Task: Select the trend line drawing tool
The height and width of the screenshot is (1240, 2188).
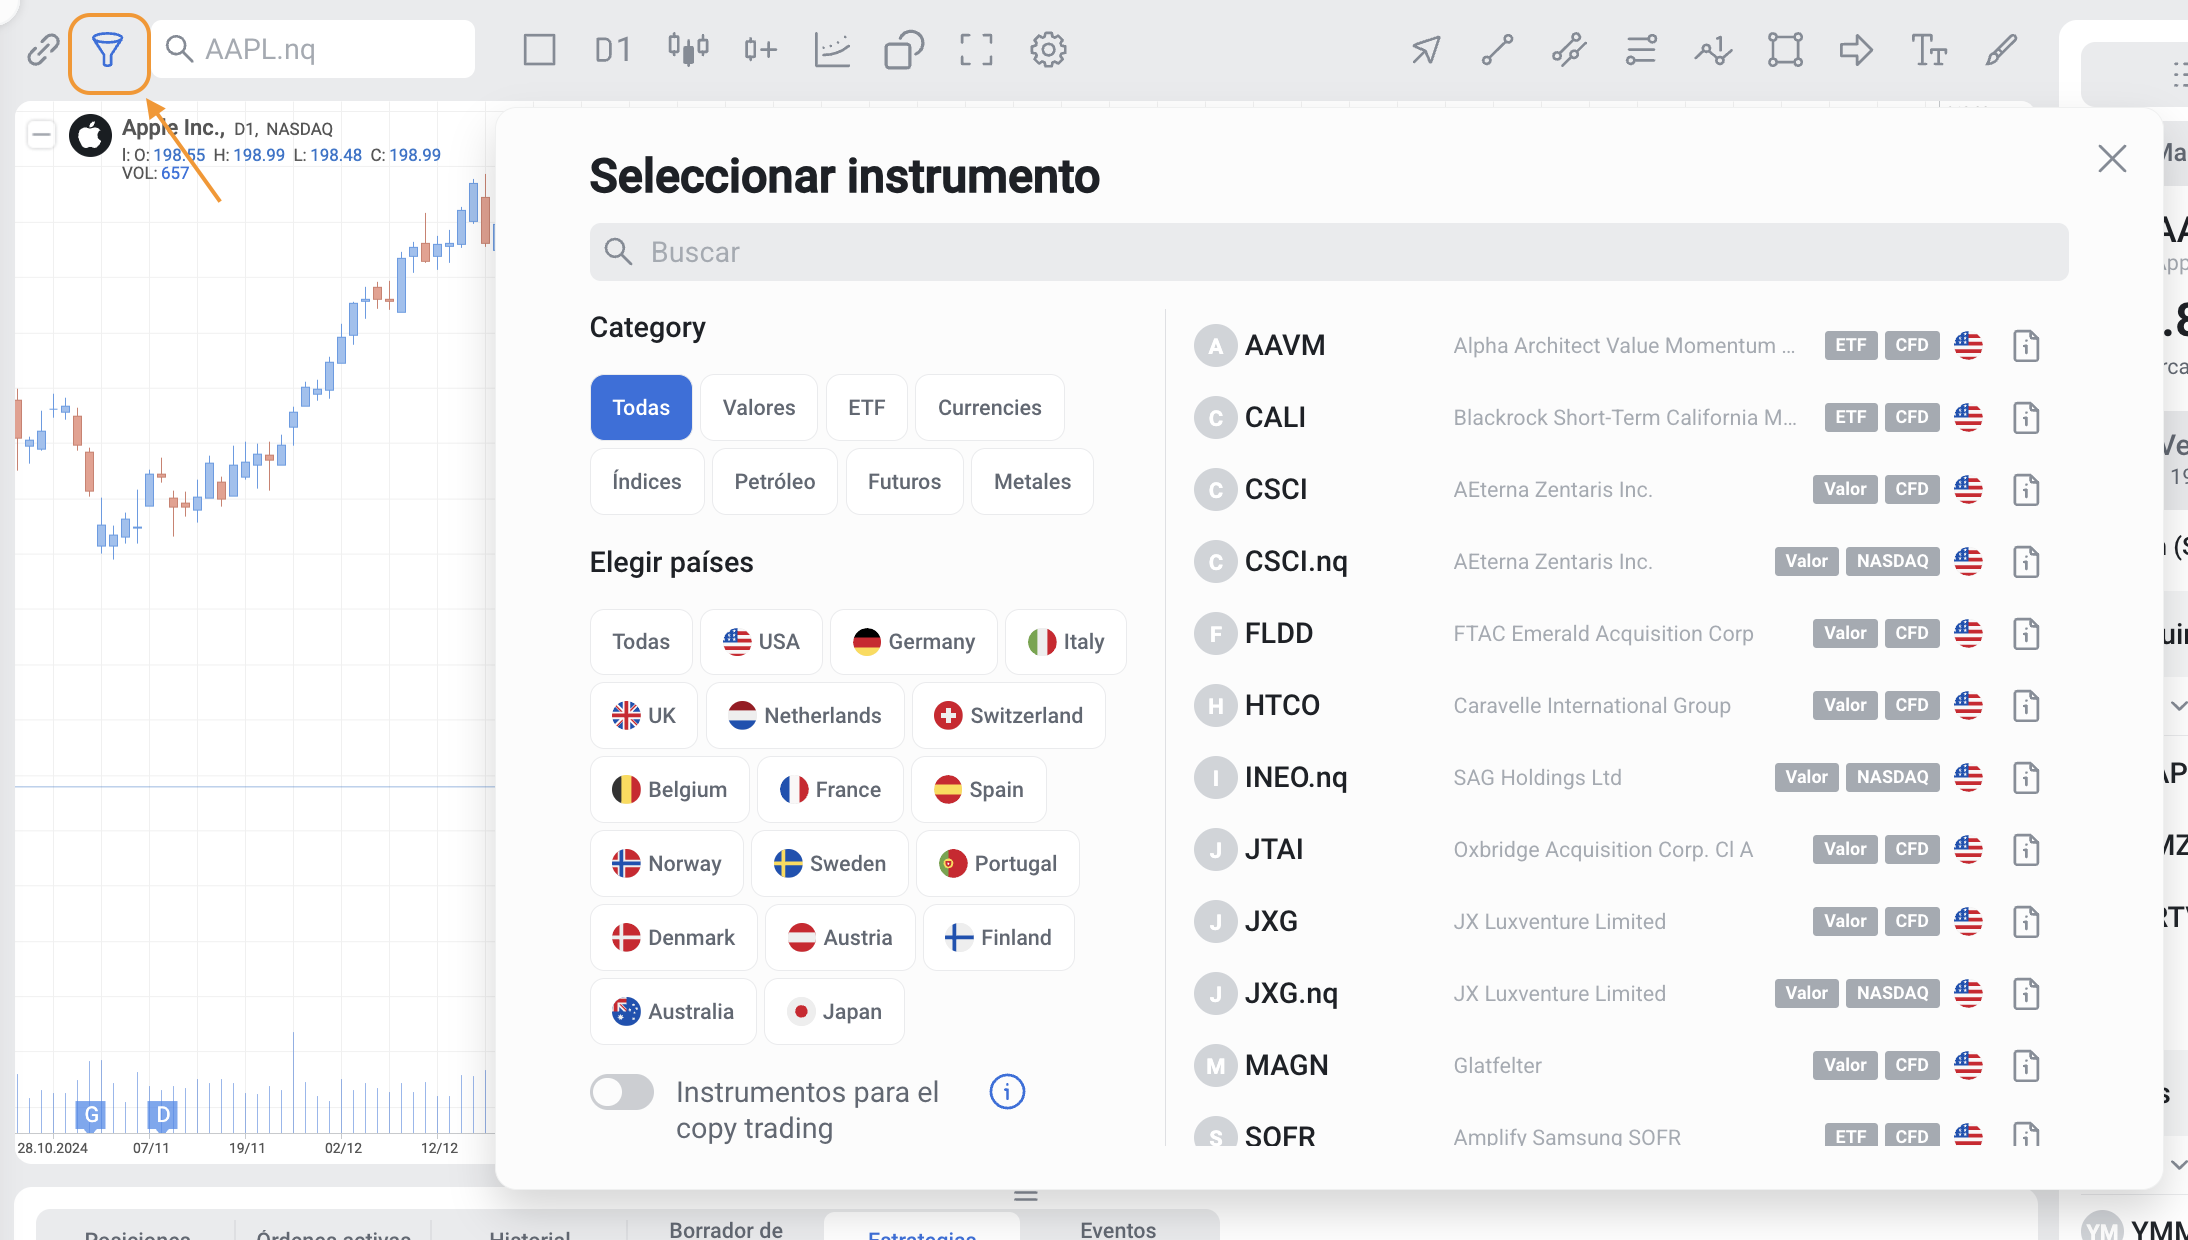Action: point(1497,50)
